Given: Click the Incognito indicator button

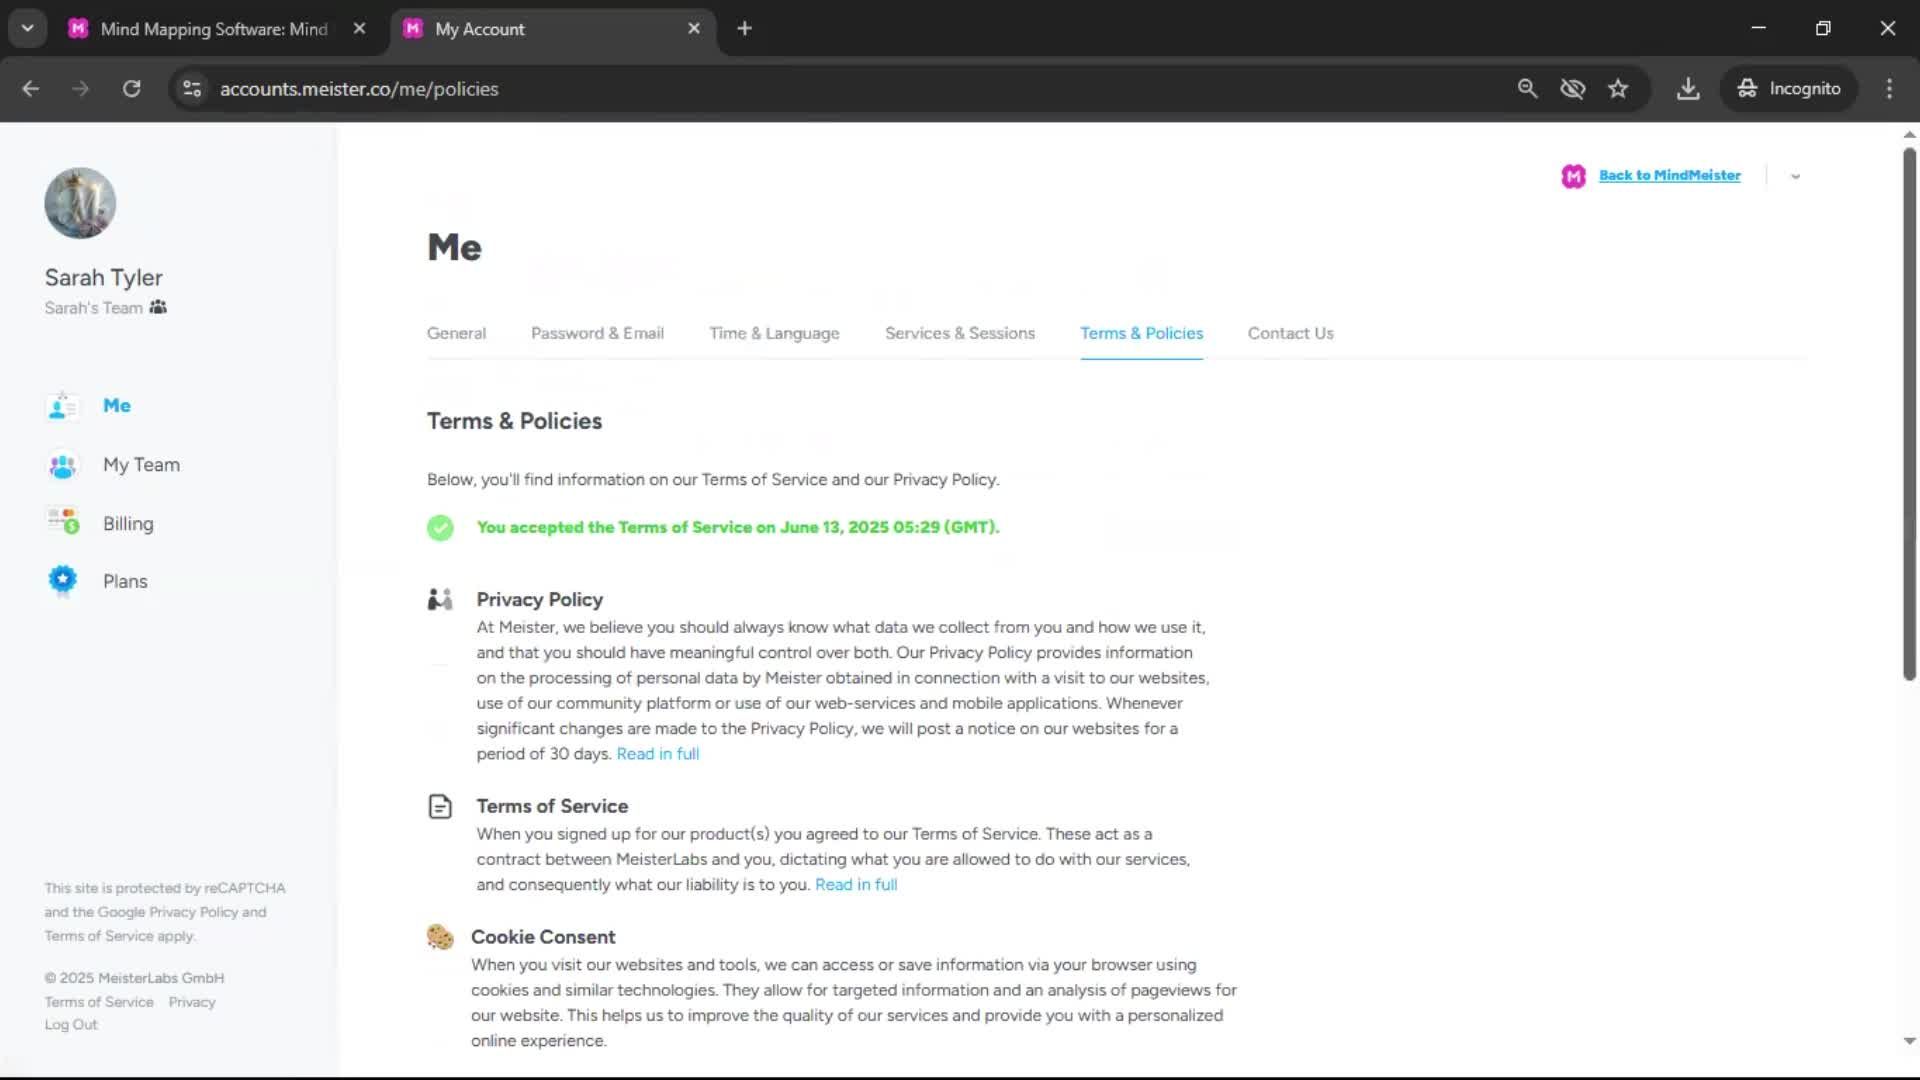Looking at the screenshot, I should (1788, 88).
